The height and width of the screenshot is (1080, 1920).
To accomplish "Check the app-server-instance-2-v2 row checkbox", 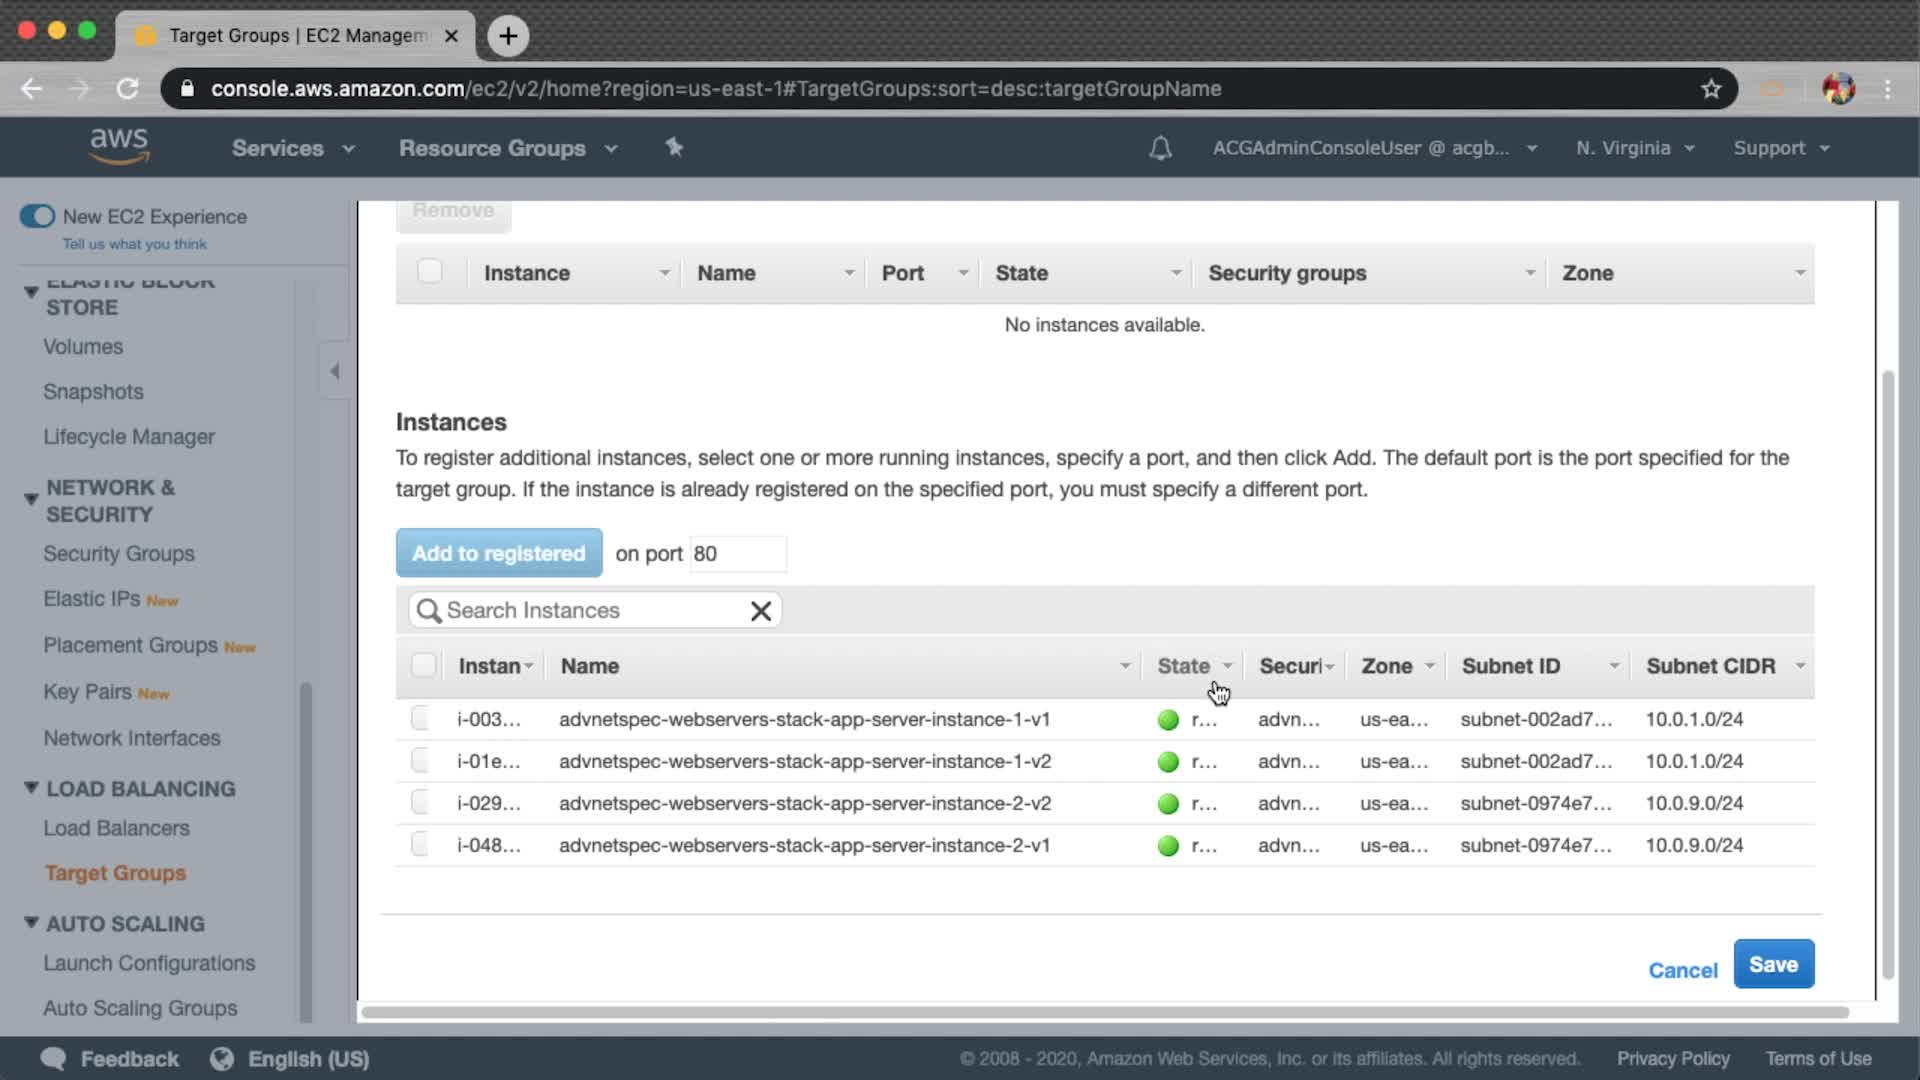I will [x=421, y=803].
